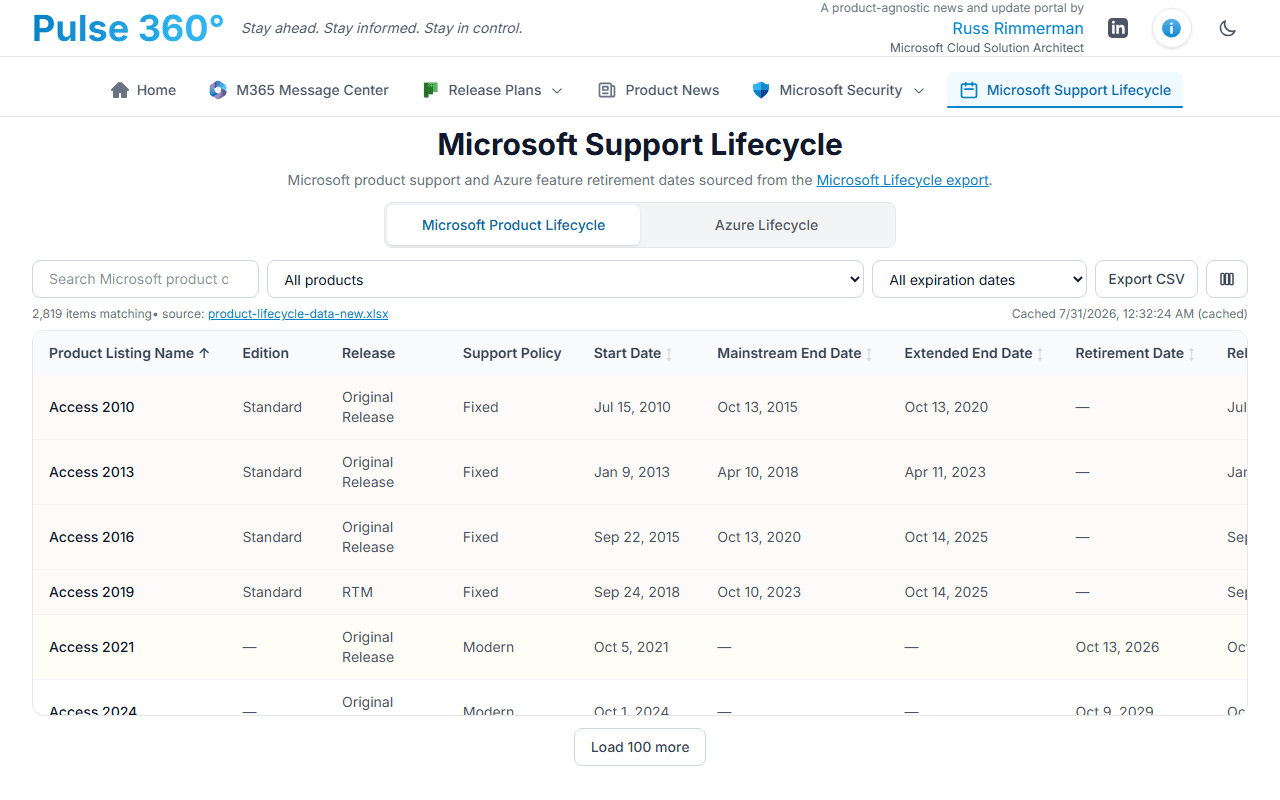Select the Access 2021 row name
This screenshot has width=1280, height=800.
91,647
